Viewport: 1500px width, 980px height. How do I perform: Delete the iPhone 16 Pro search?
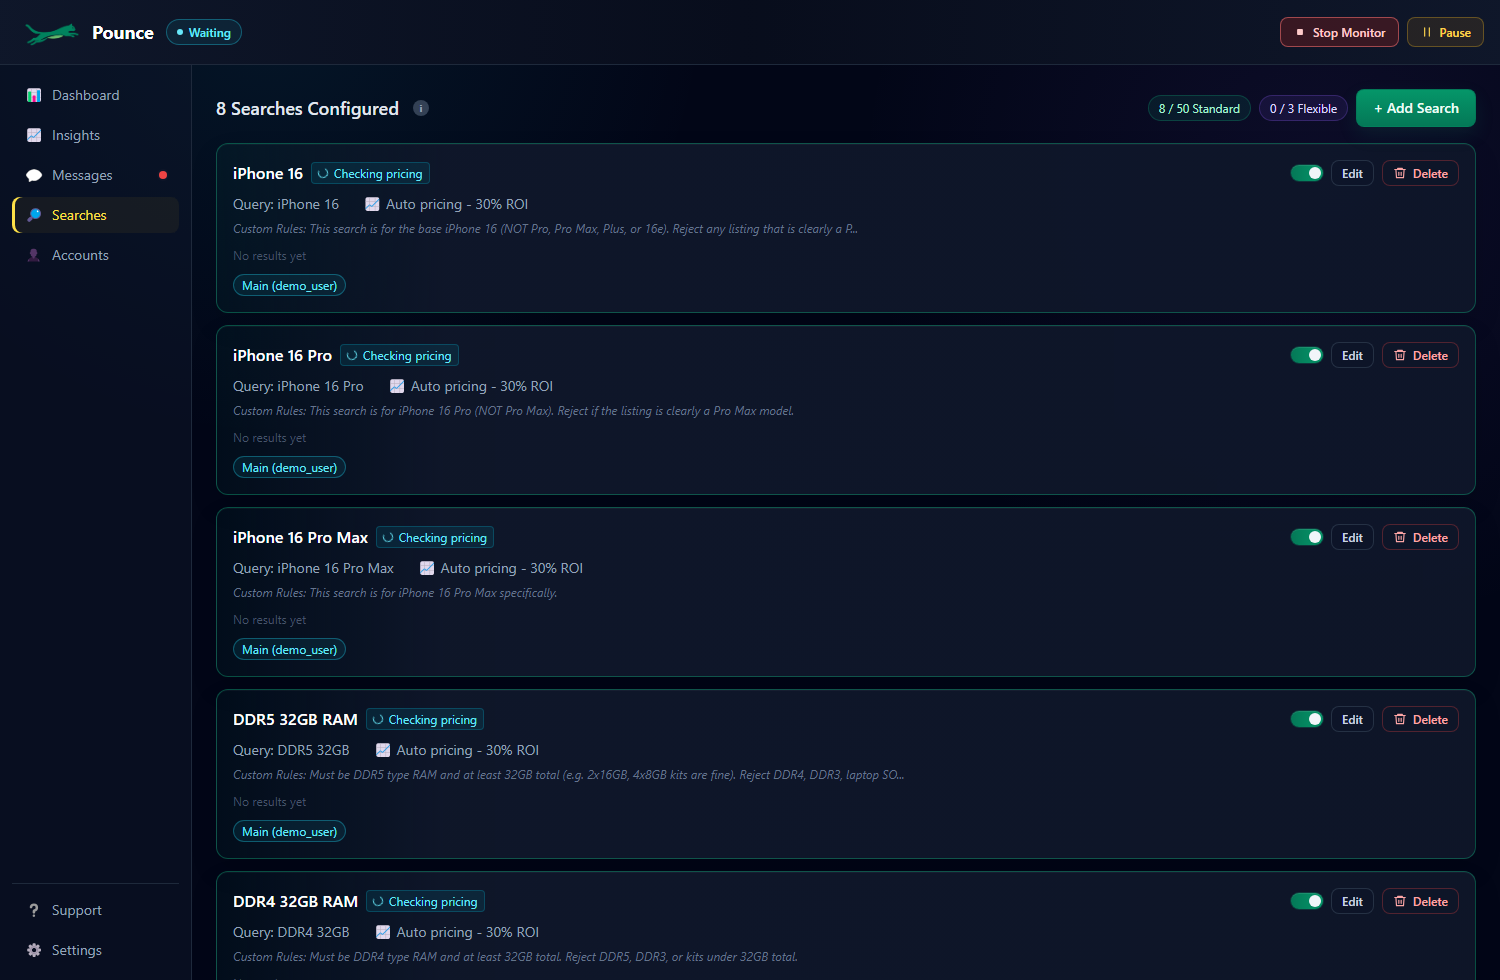[x=1420, y=355]
